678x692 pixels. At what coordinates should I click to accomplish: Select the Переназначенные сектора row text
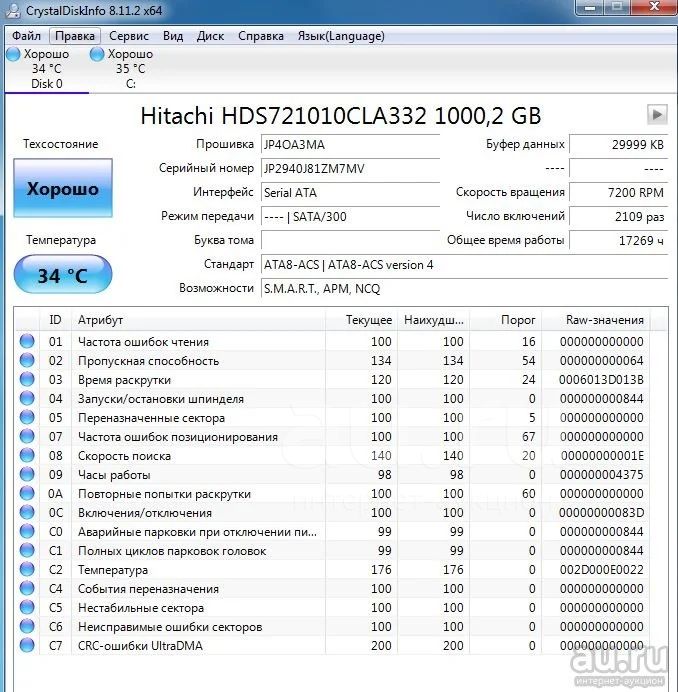[x=151, y=417]
